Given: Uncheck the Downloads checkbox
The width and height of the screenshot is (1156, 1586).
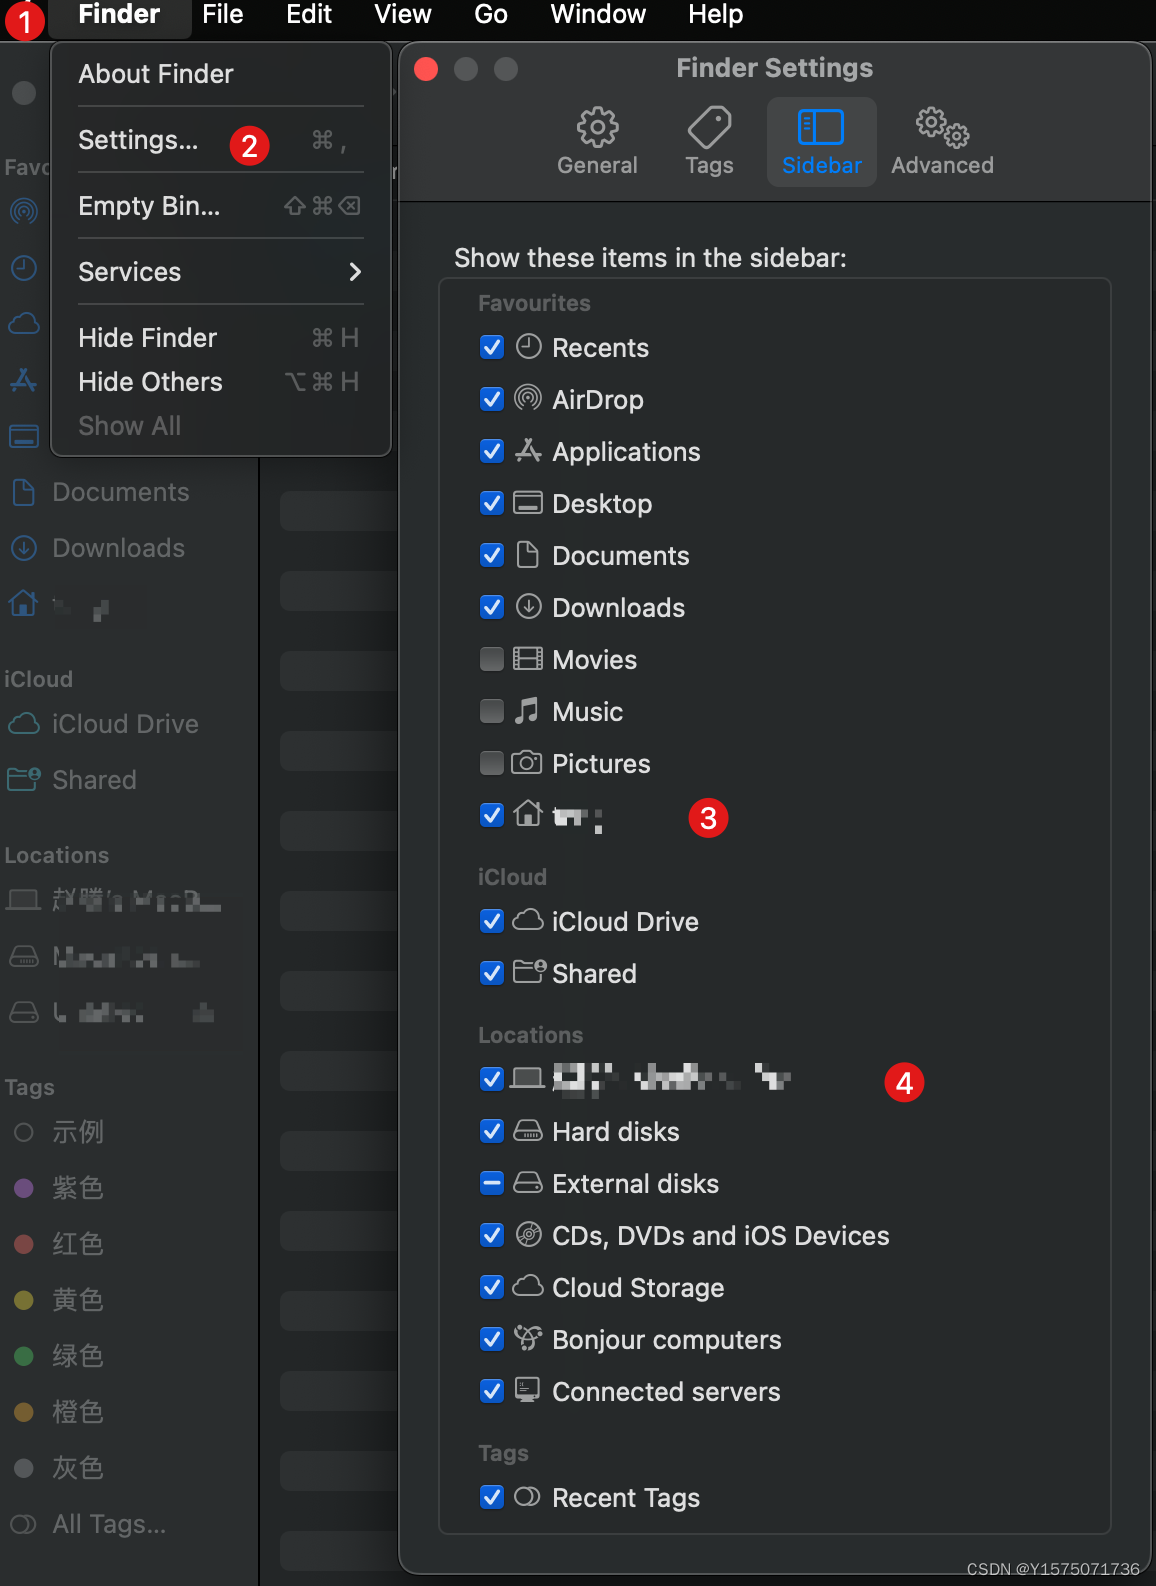Looking at the screenshot, I should pyautogui.click(x=492, y=607).
